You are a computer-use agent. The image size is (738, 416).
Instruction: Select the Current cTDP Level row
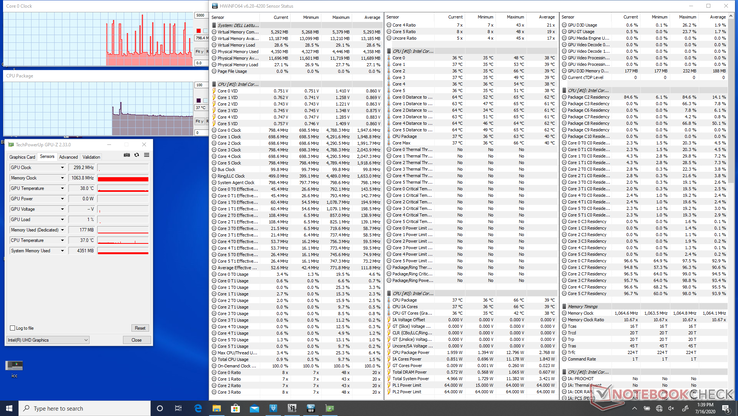[x=645, y=77]
